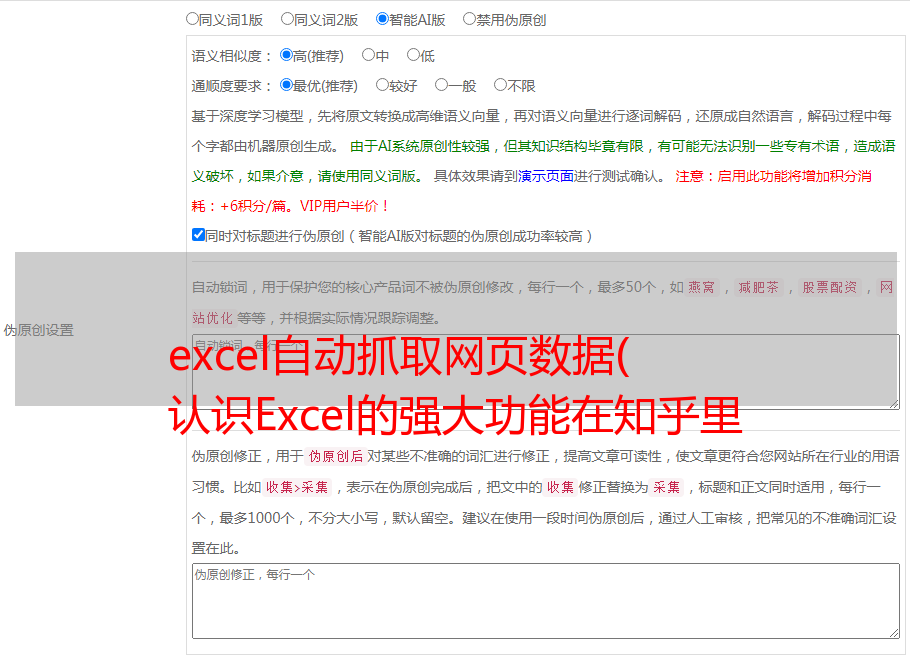Set 语义相似度 to 高(推荐)

[286, 55]
